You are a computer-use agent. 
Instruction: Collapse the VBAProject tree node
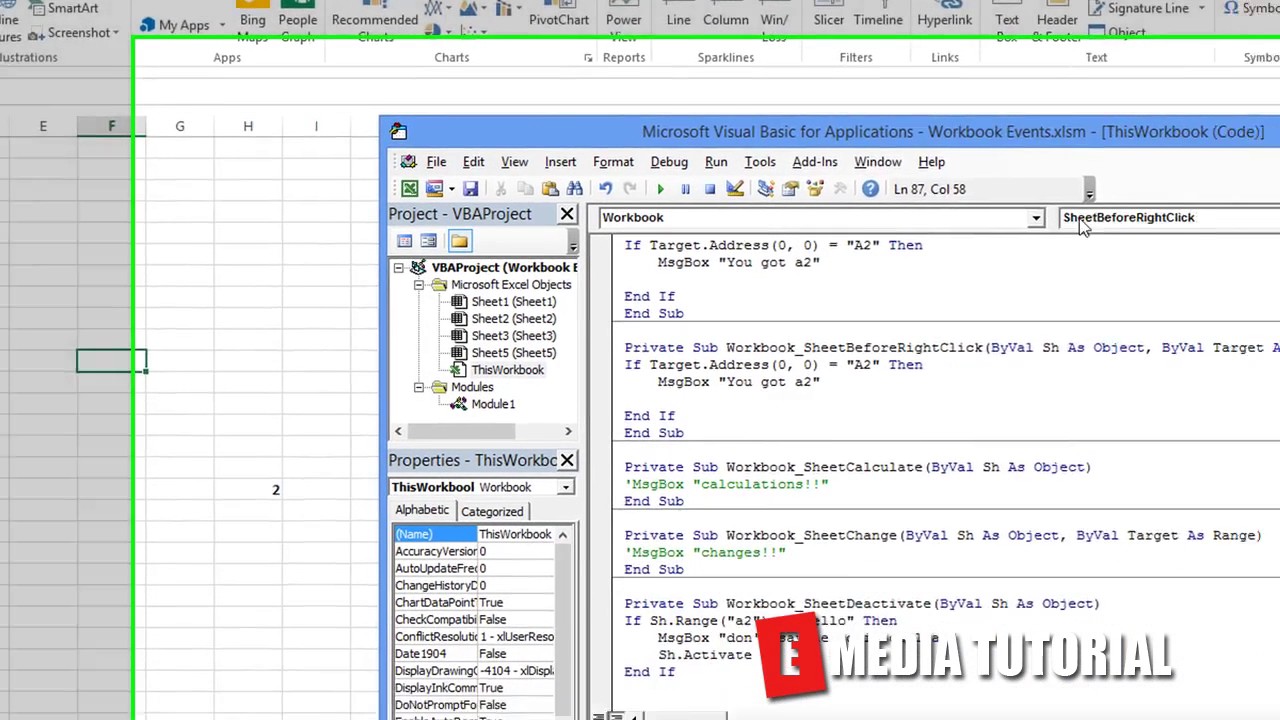pos(399,268)
